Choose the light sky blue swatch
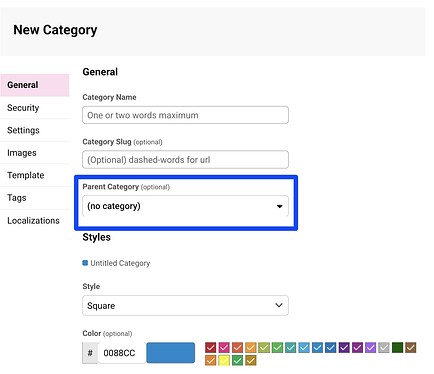Screen dimensions: 434x374 [304, 348]
